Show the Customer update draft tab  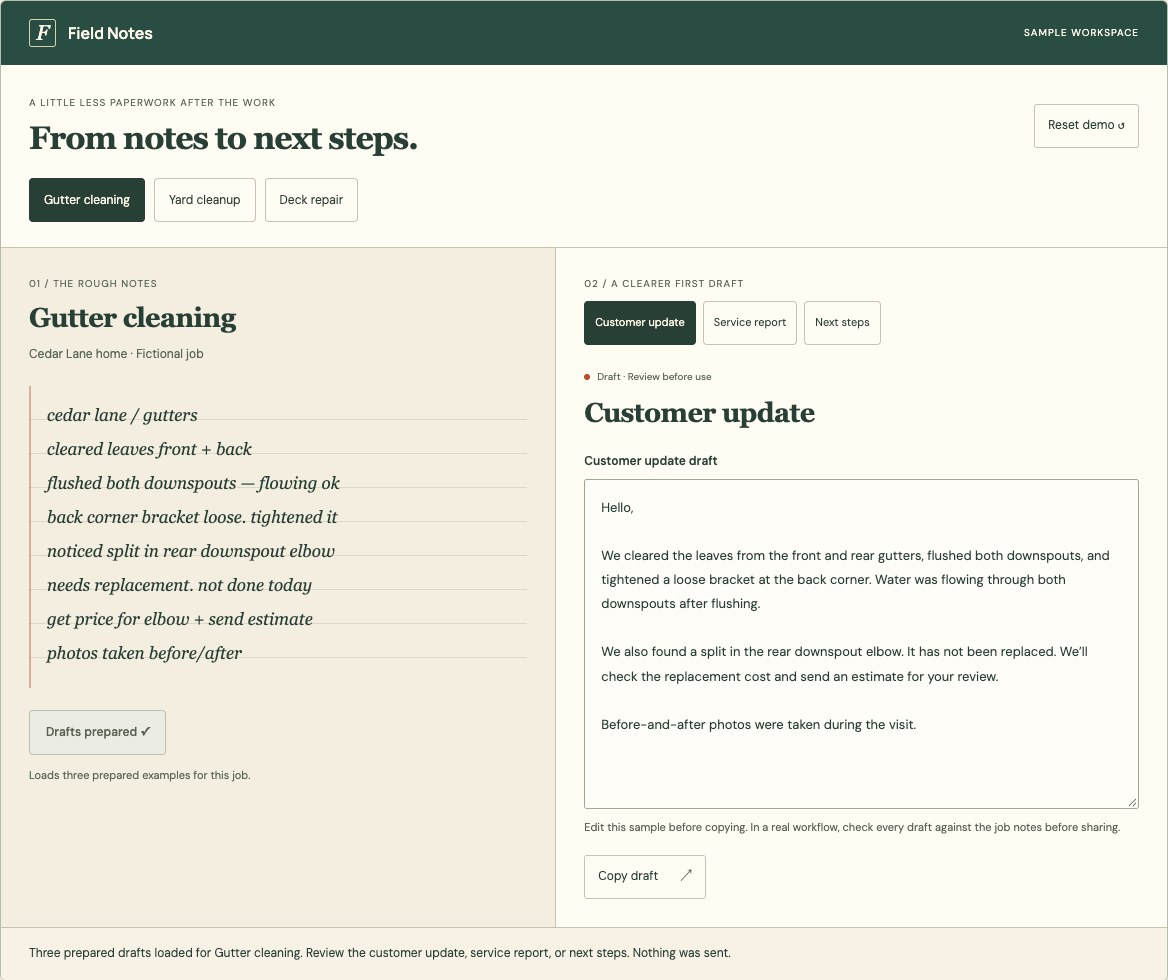tap(640, 322)
